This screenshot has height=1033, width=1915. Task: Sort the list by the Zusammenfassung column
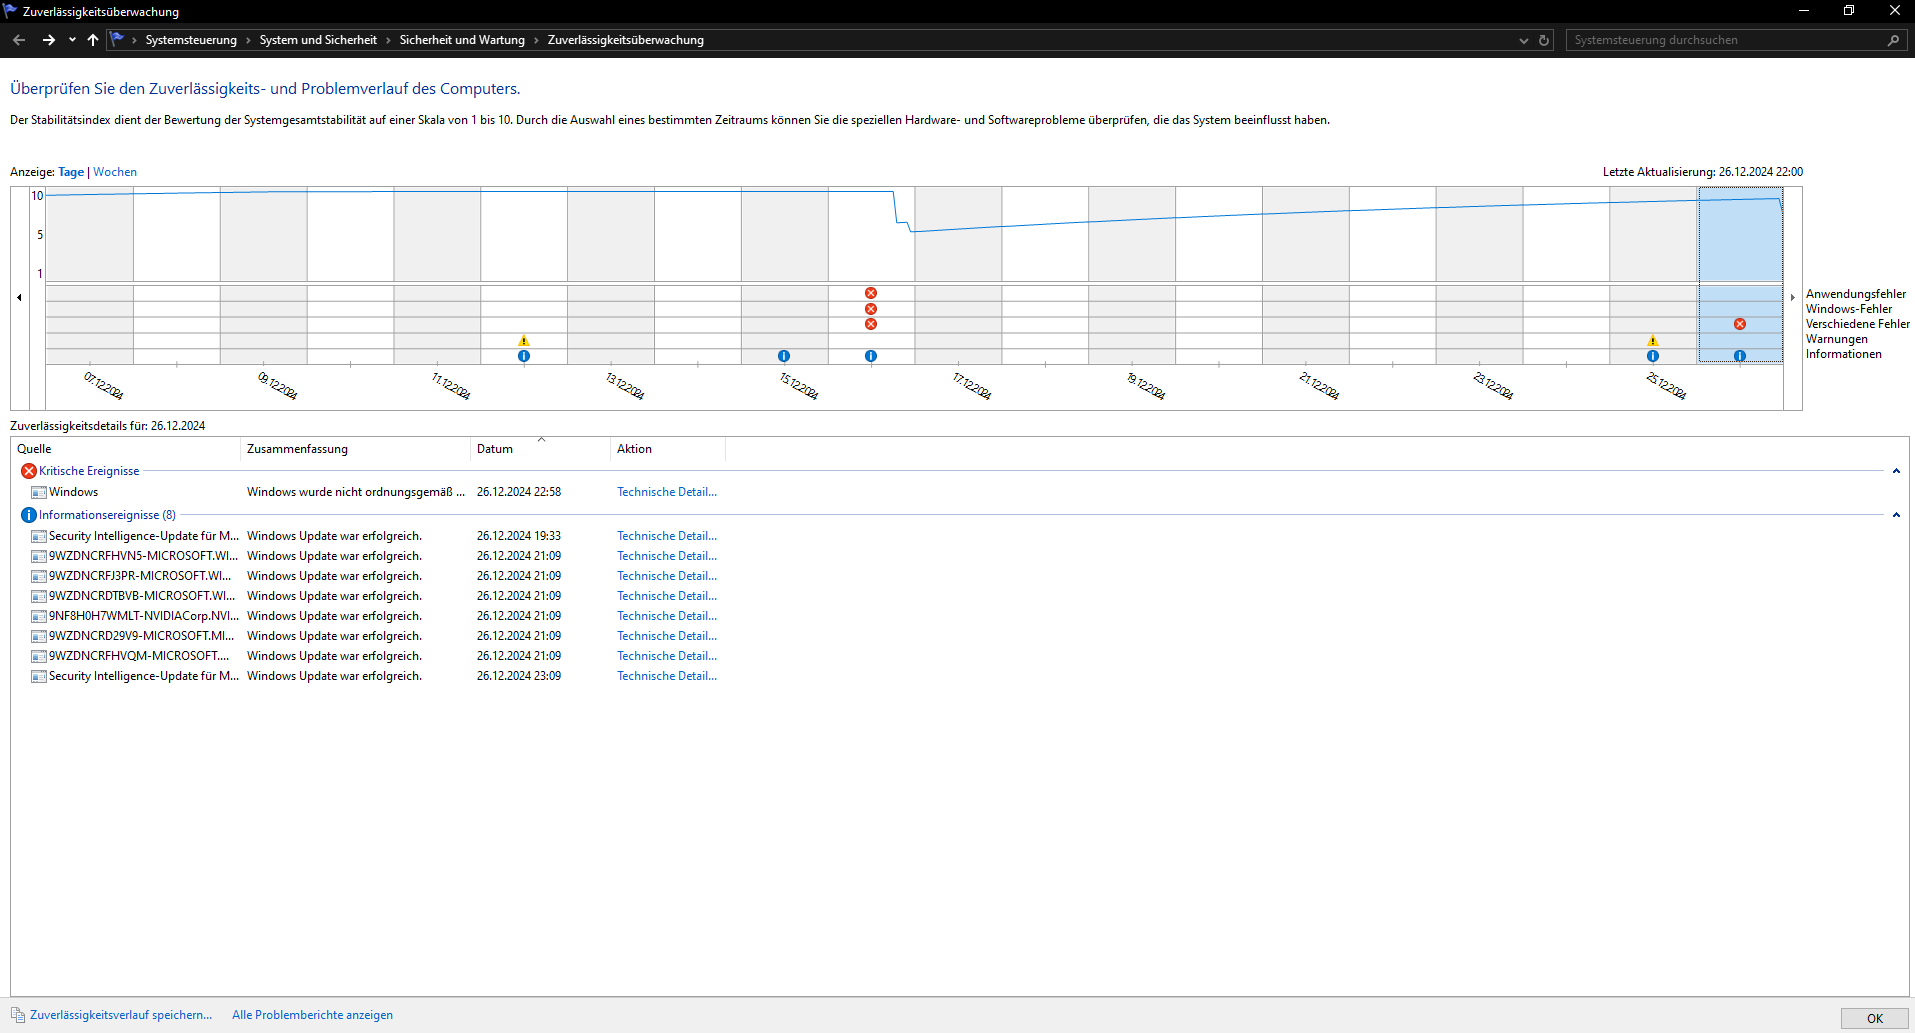(355, 449)
